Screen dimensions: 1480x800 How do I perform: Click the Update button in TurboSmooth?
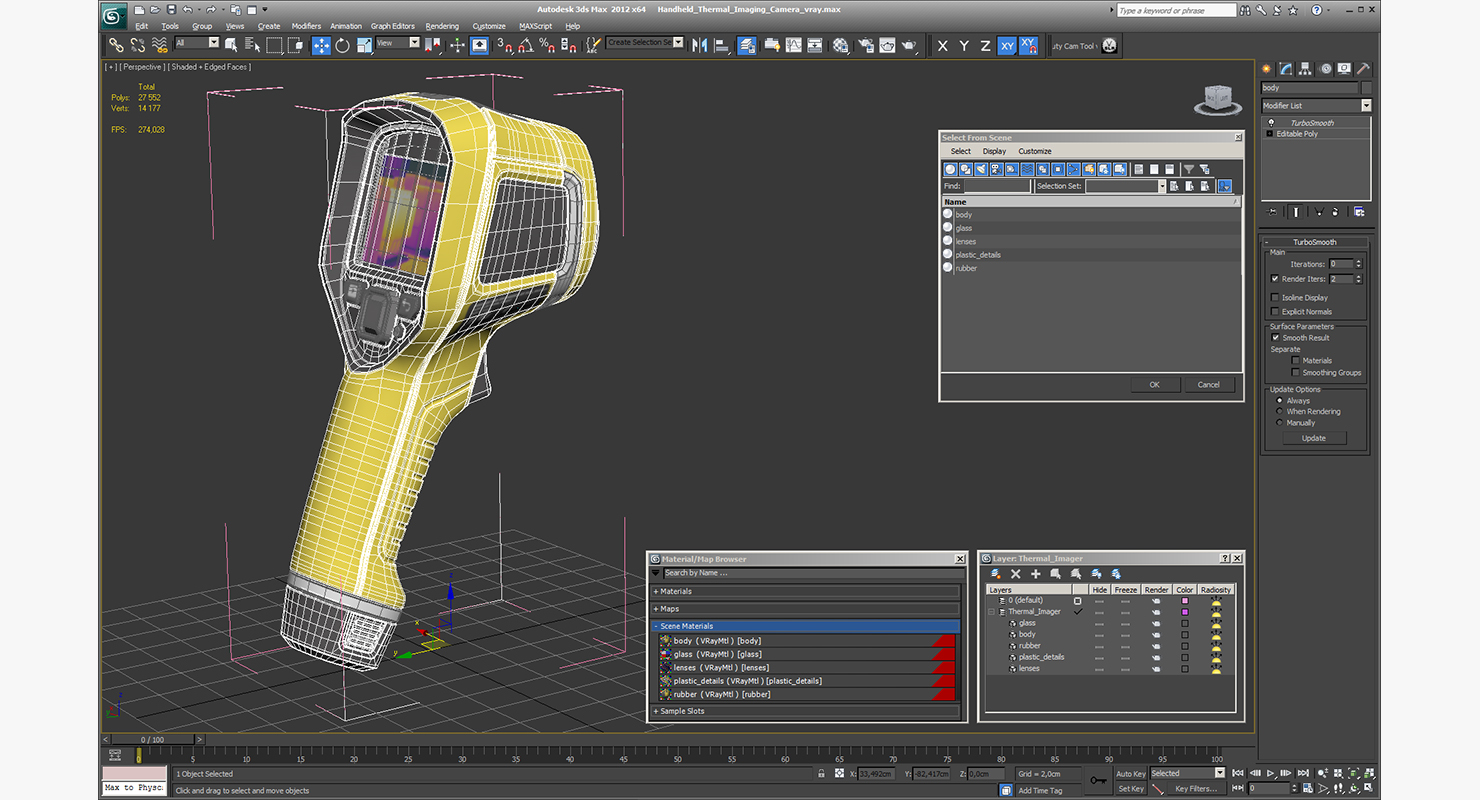click(1314, 438)
